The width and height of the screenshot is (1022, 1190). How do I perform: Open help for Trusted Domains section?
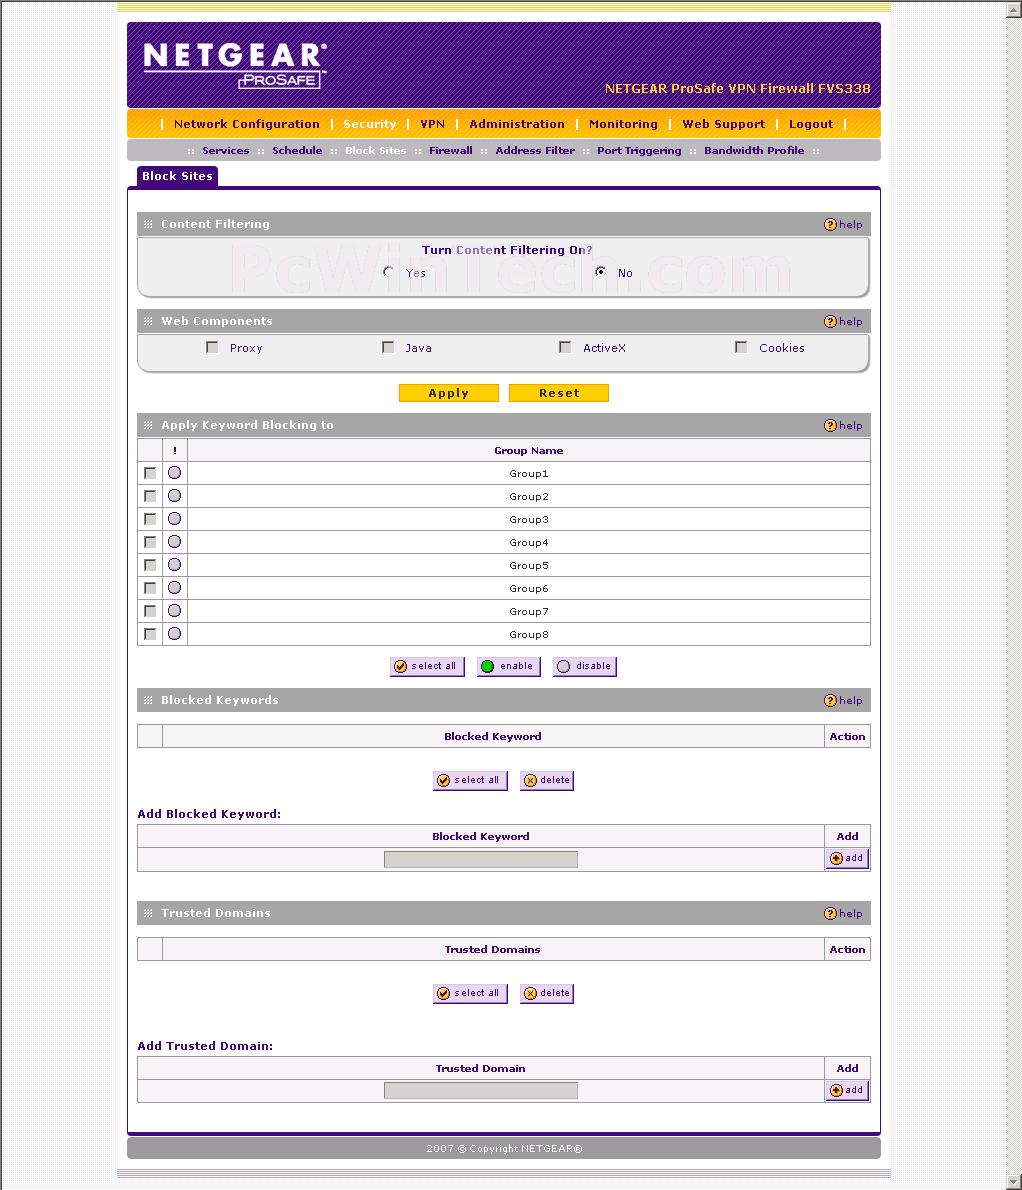843,914
